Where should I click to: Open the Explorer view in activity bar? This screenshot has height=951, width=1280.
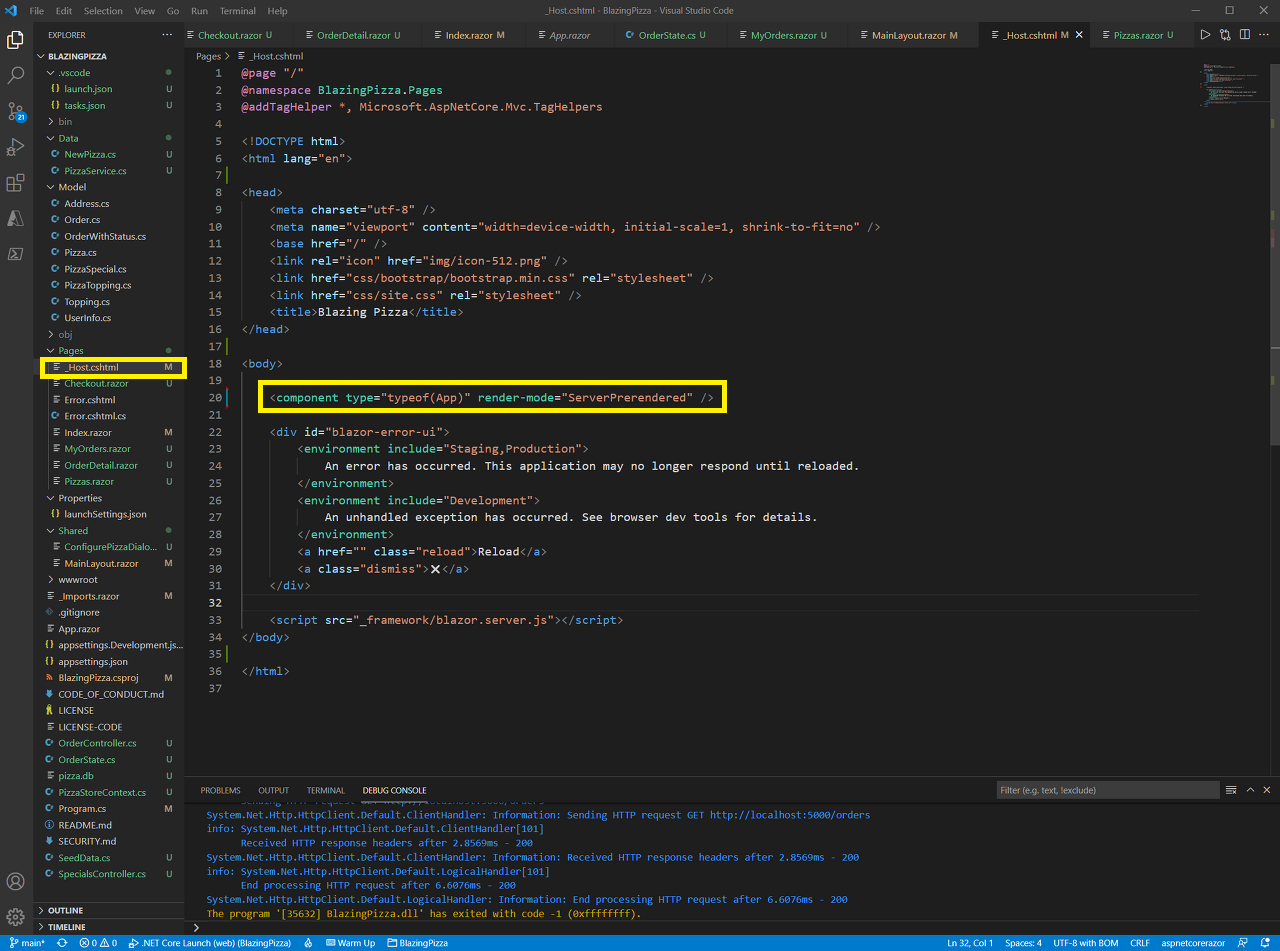(16, 40)
